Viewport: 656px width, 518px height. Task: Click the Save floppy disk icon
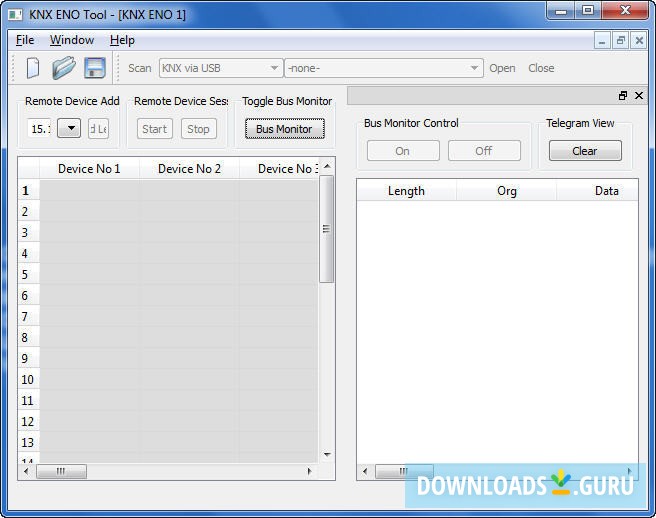tap(95, 68)
